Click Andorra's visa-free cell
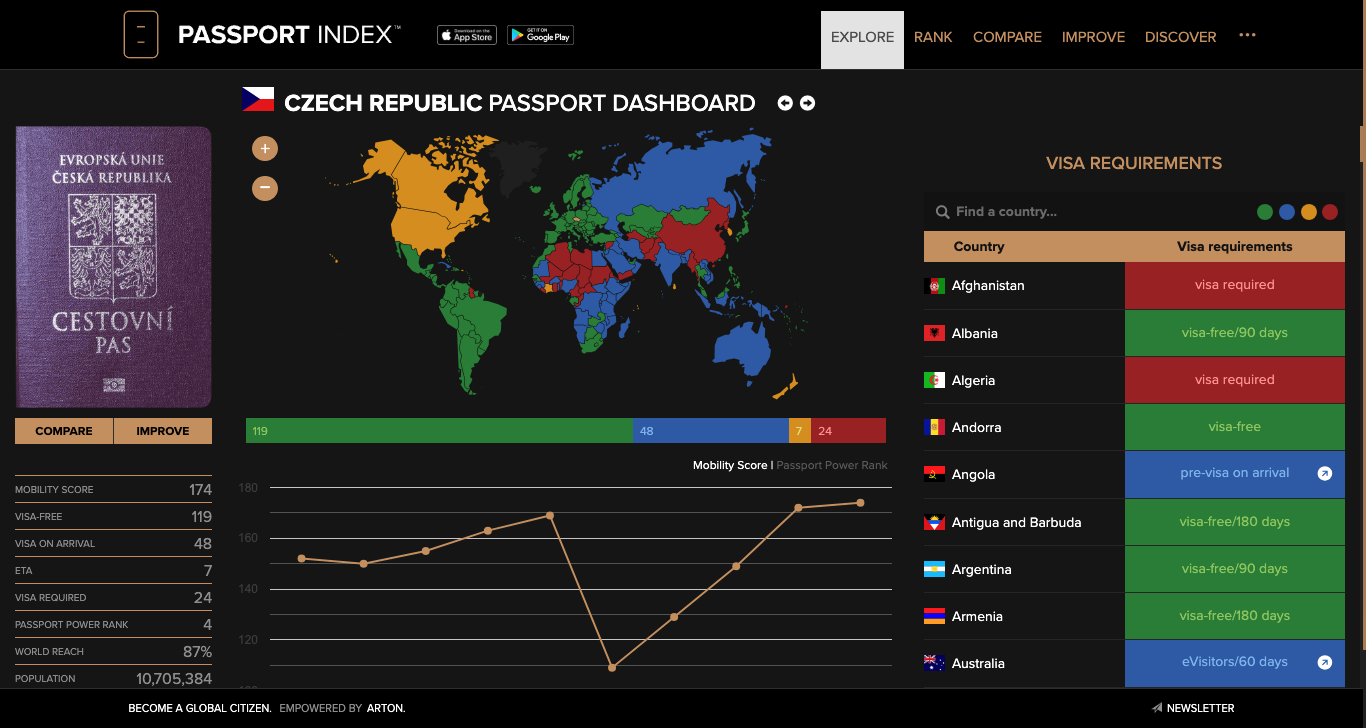This screenshot has height=728, width=1366. (1235, 427)
